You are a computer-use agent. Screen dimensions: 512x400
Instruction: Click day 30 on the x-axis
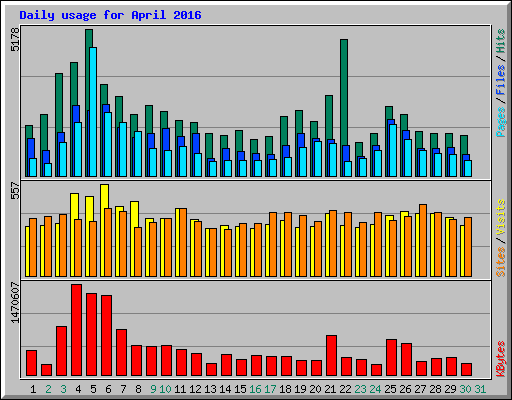[465, 389]
